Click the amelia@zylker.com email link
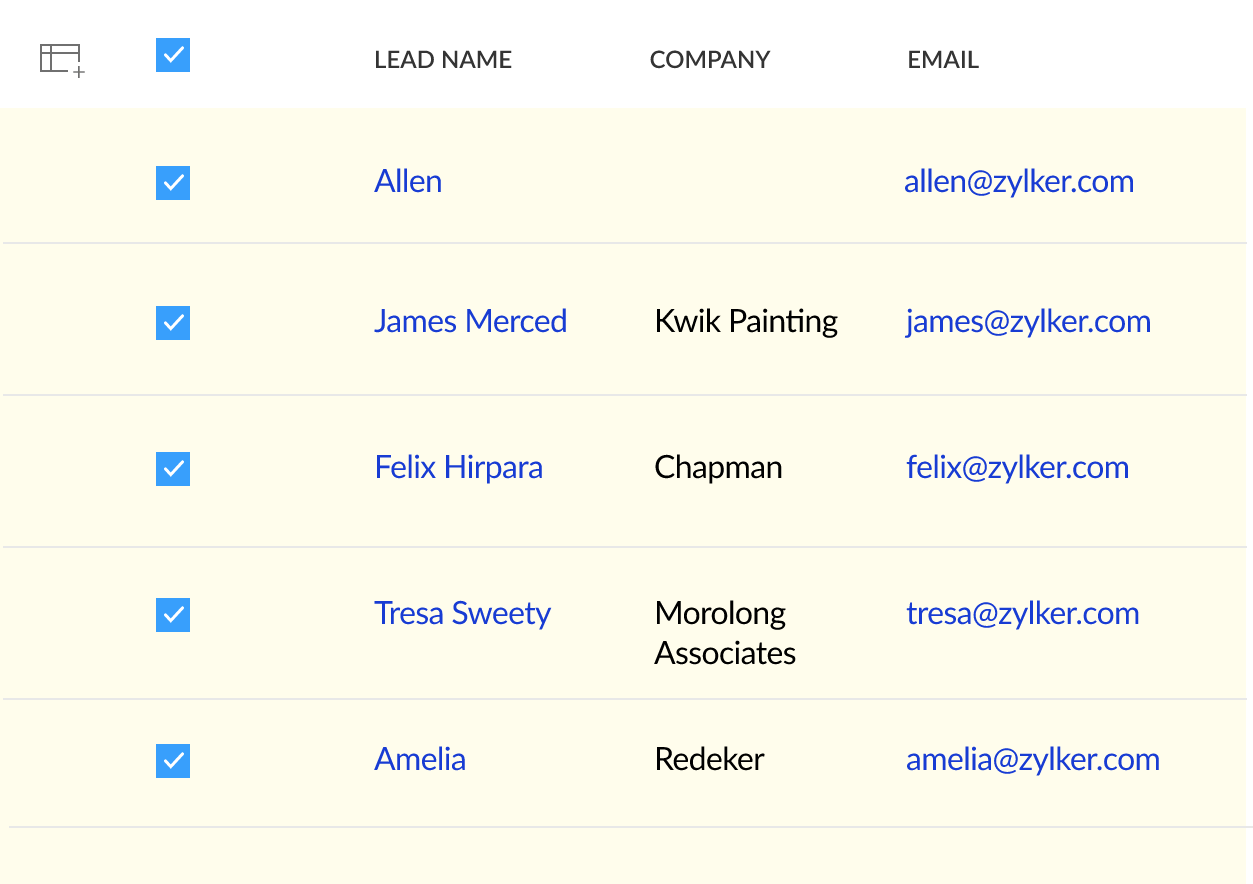This screenshot has height=884, width=1253. point(1032,760)
